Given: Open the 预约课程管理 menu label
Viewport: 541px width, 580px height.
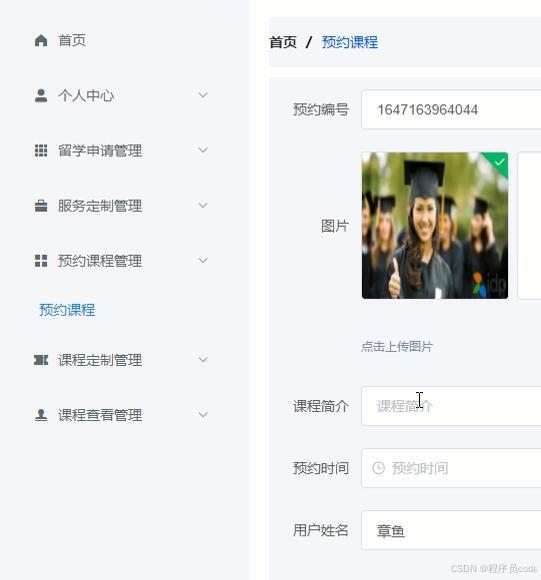Looking at the screenshot, I should [x=100, y=261].
